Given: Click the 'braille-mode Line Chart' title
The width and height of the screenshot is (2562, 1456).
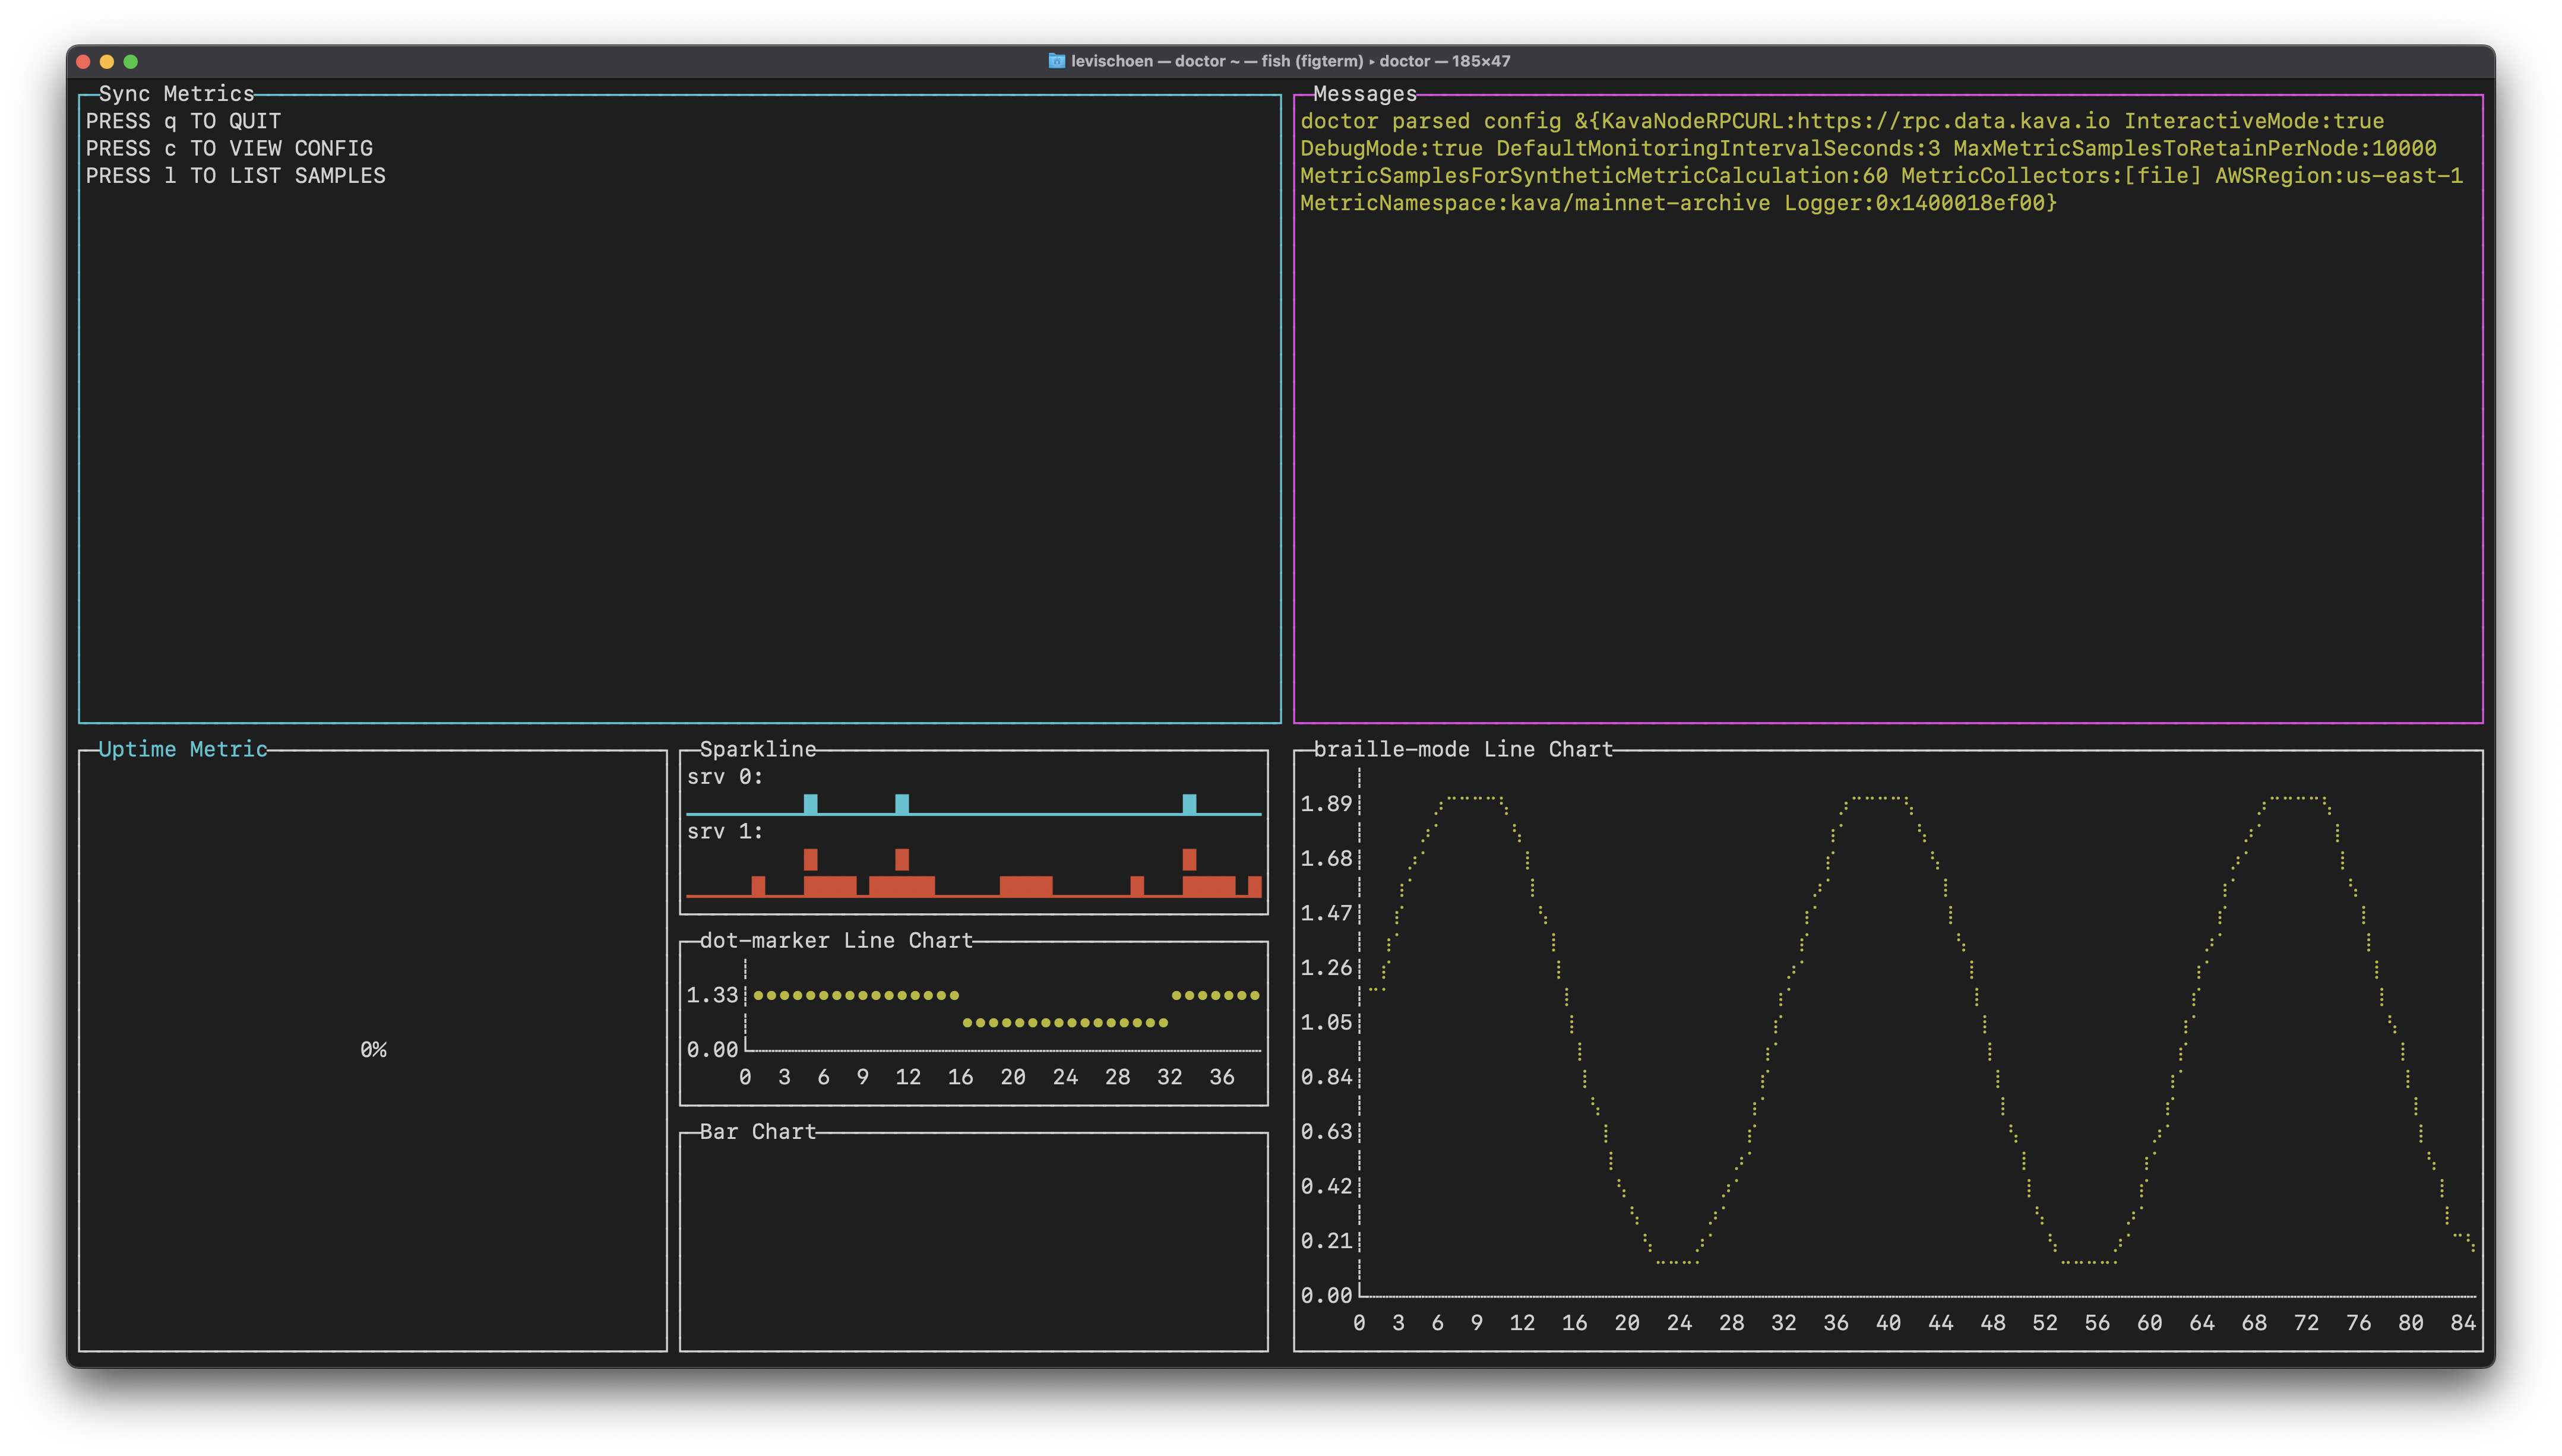Looking at the screenshot, I should (1463, 749).
